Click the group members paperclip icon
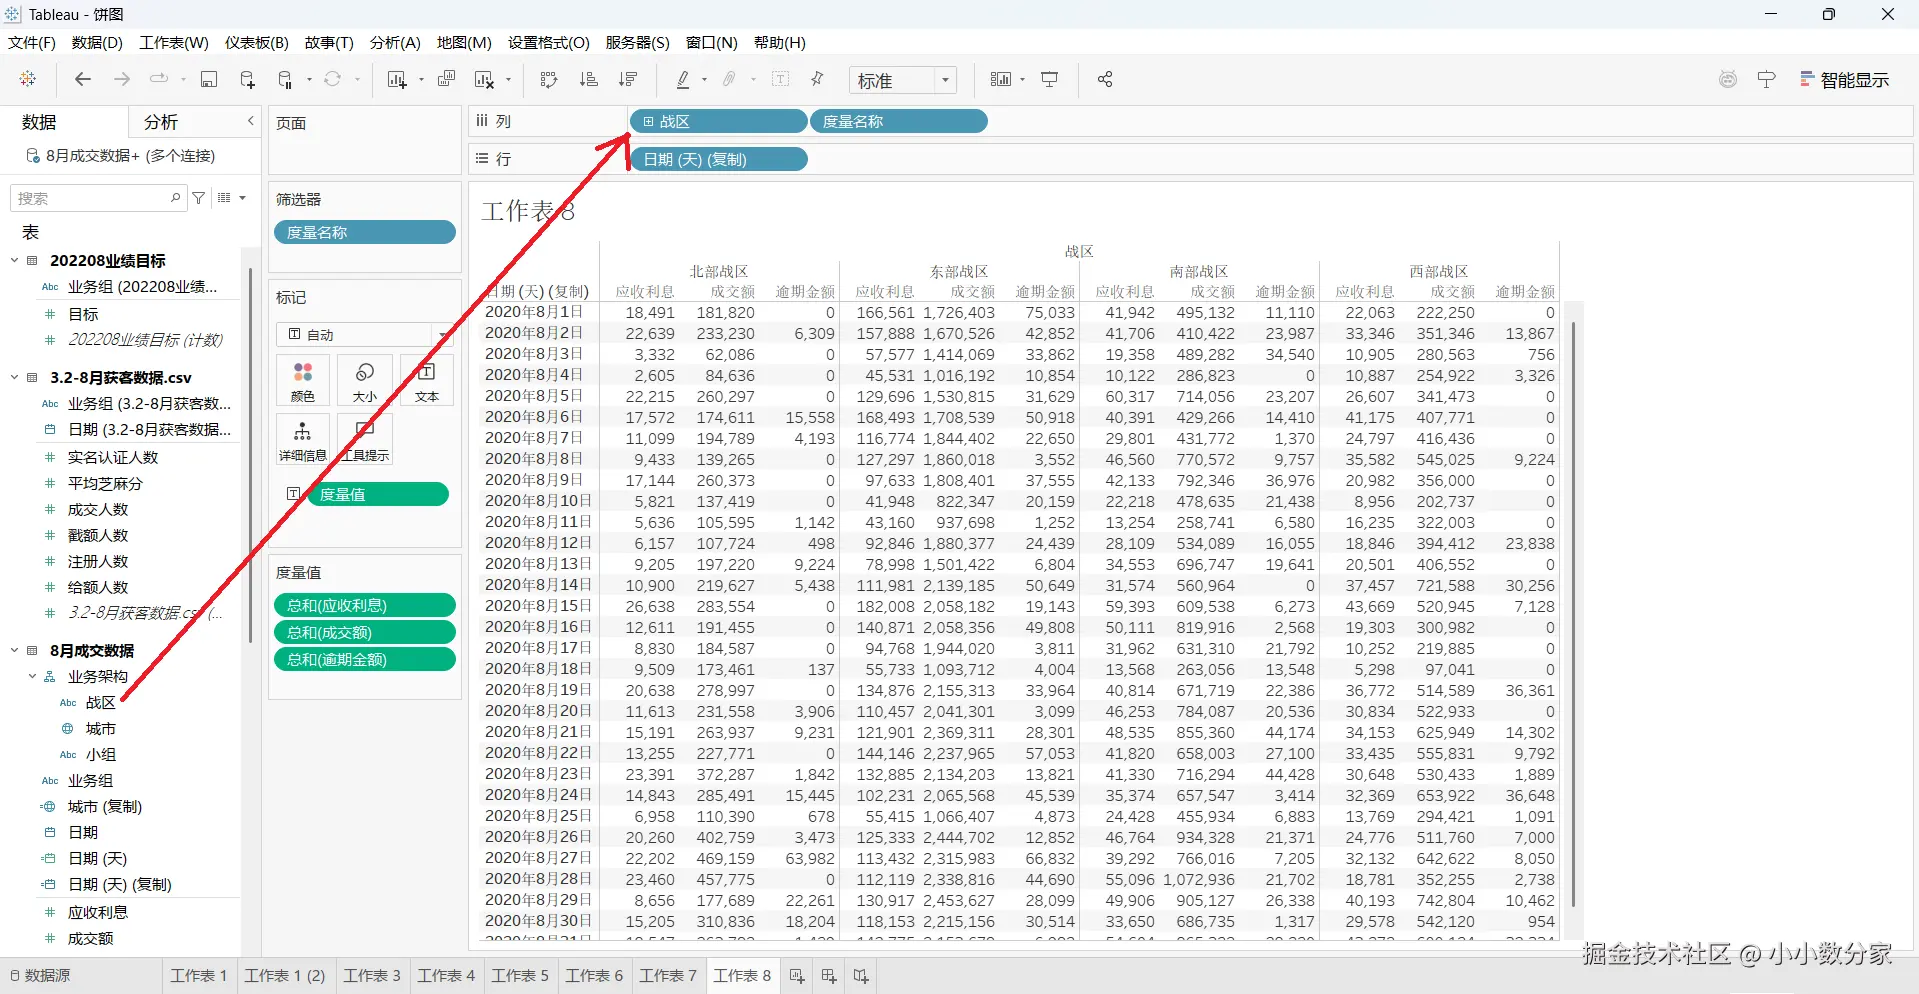This screenshot has height=994, width=1919. 730,79
